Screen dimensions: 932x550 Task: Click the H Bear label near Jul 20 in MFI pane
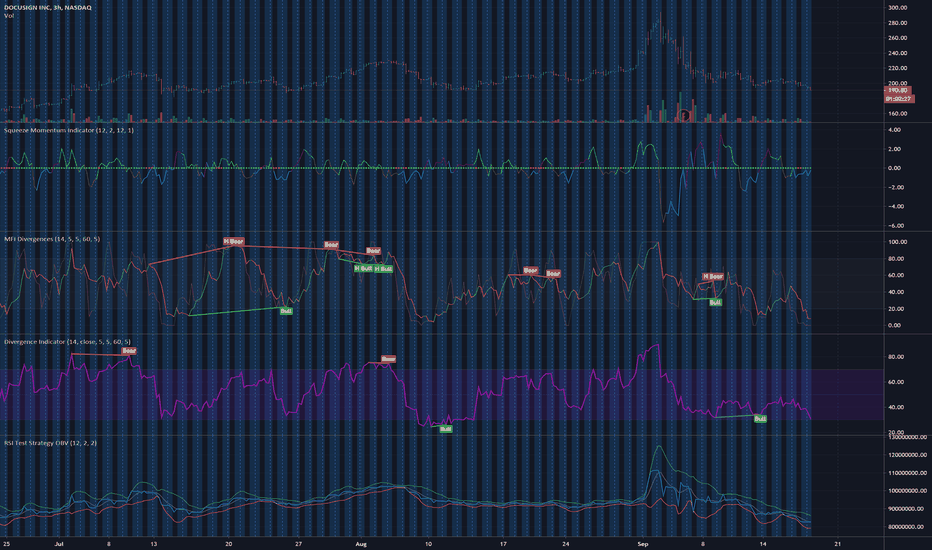pos(234,241)
